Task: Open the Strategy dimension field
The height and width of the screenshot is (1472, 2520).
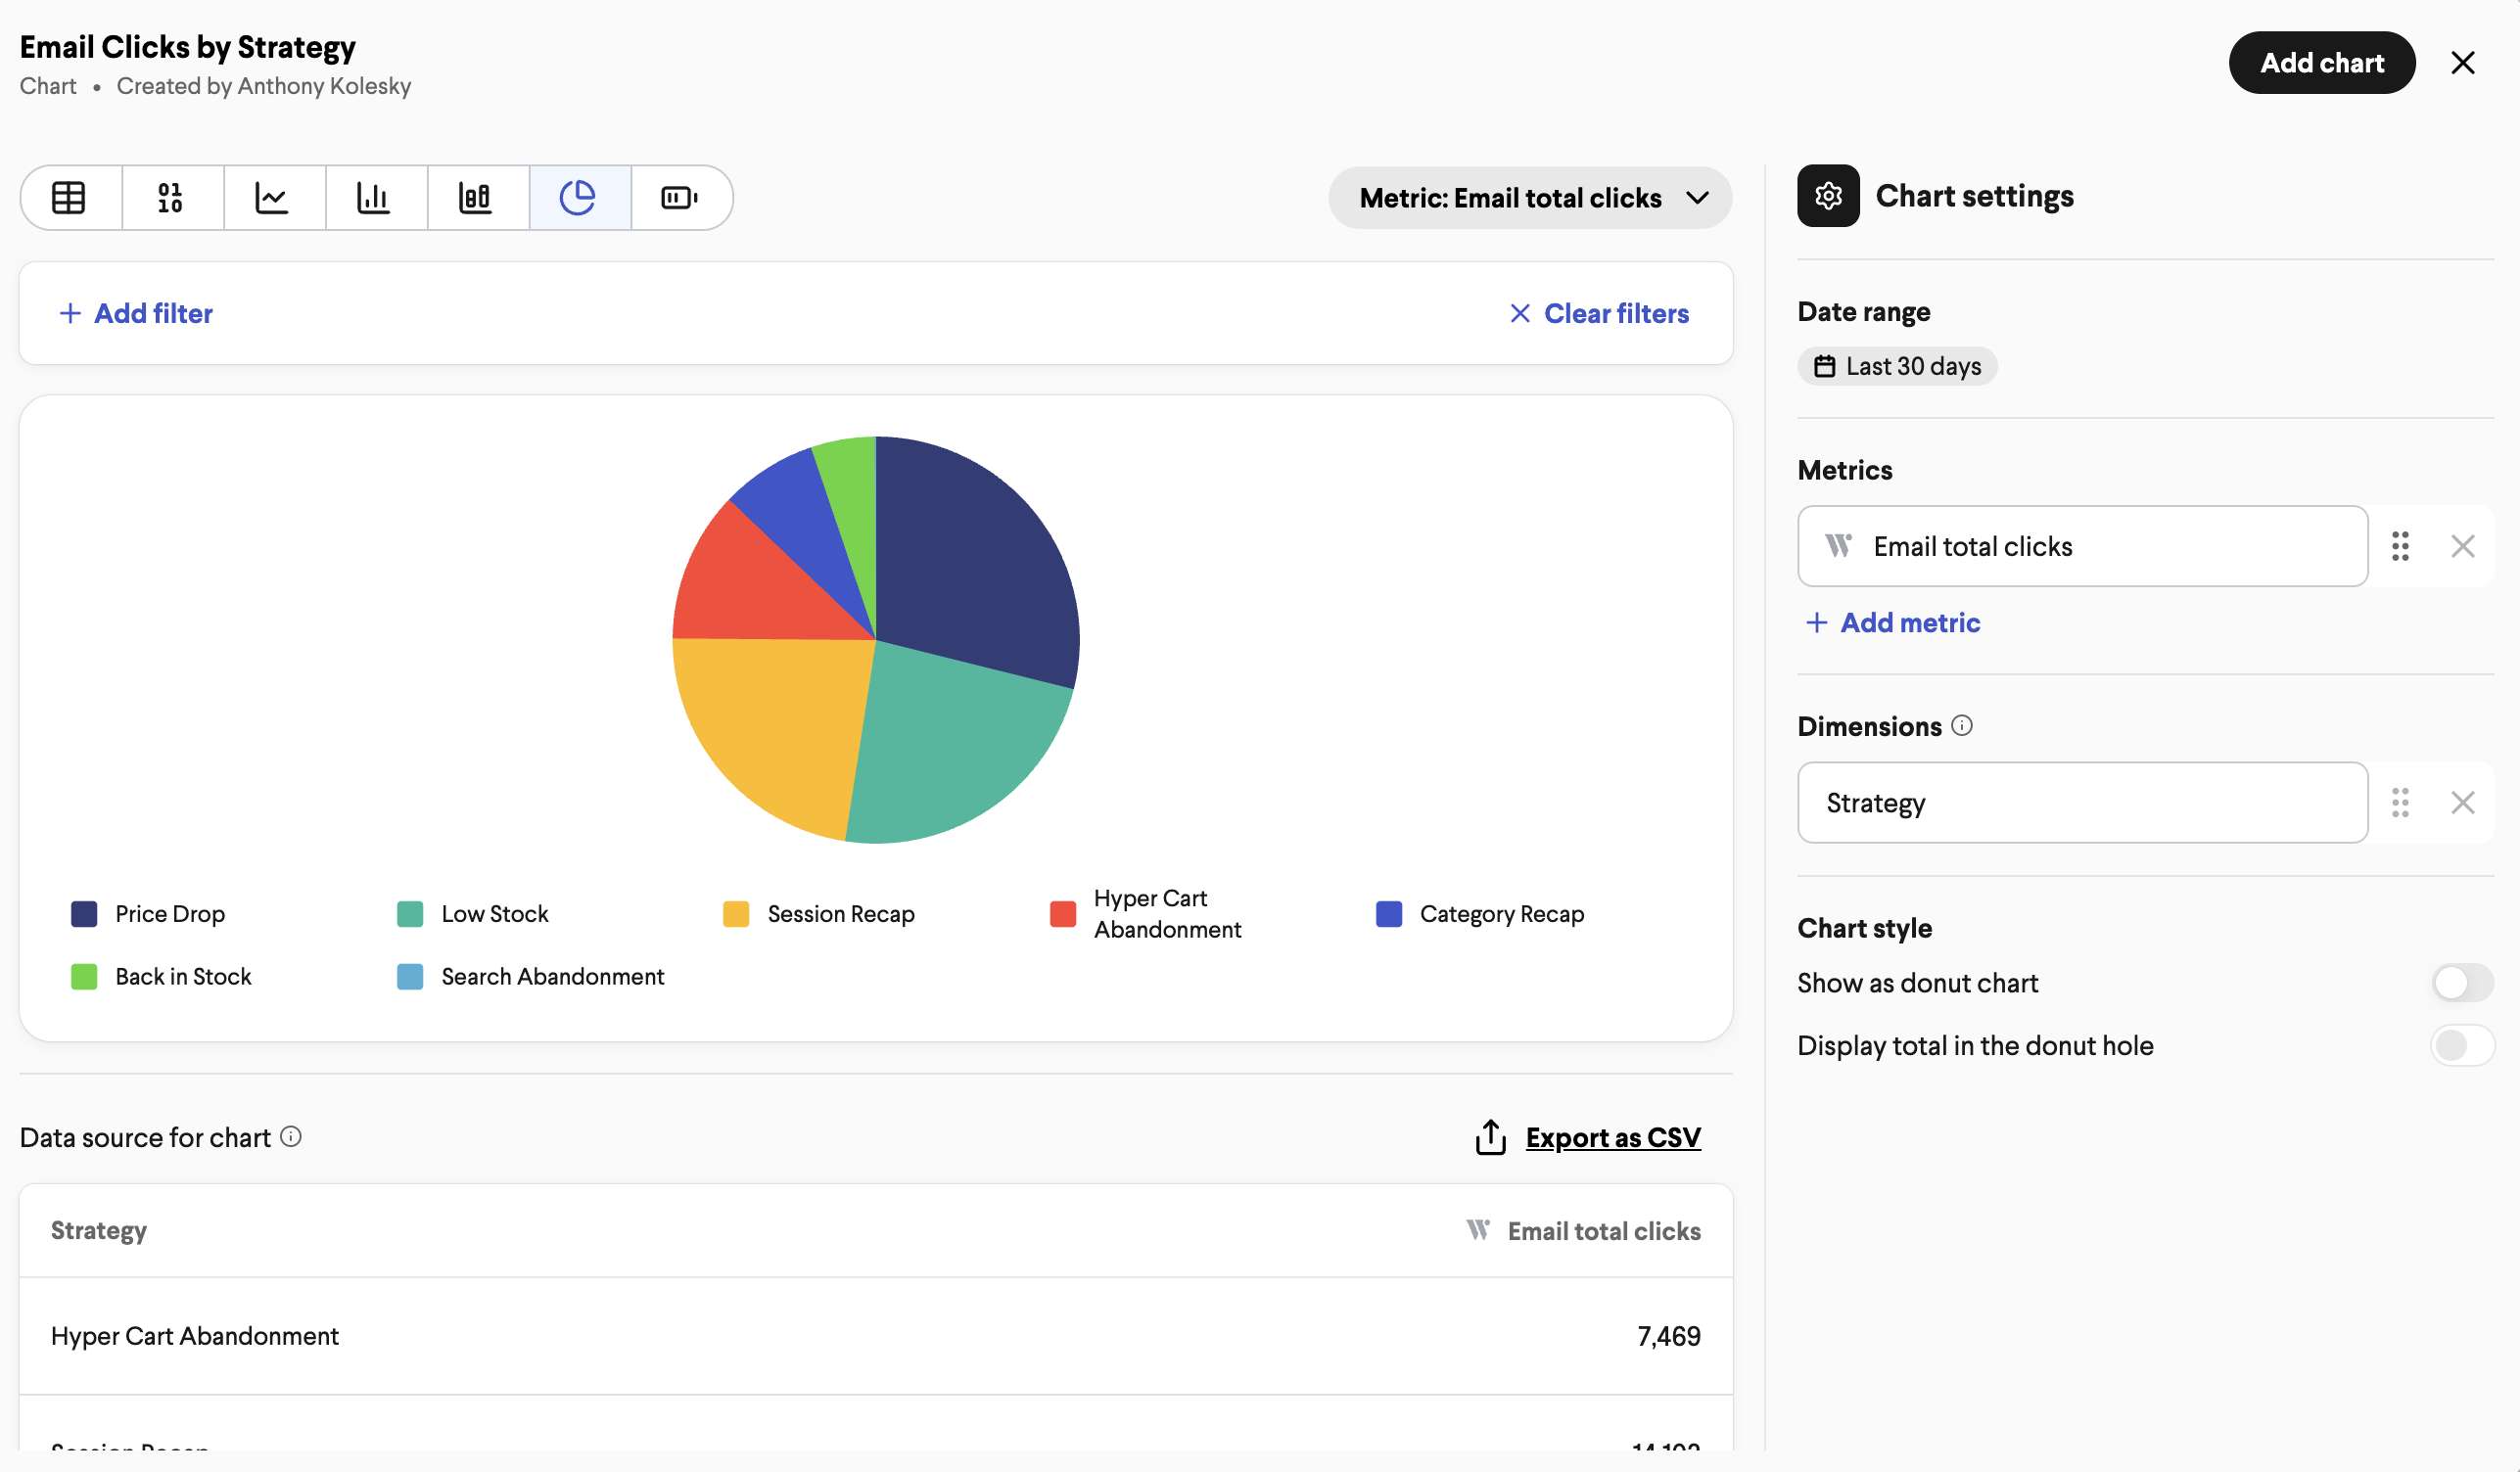Action: pos(2083,802)
